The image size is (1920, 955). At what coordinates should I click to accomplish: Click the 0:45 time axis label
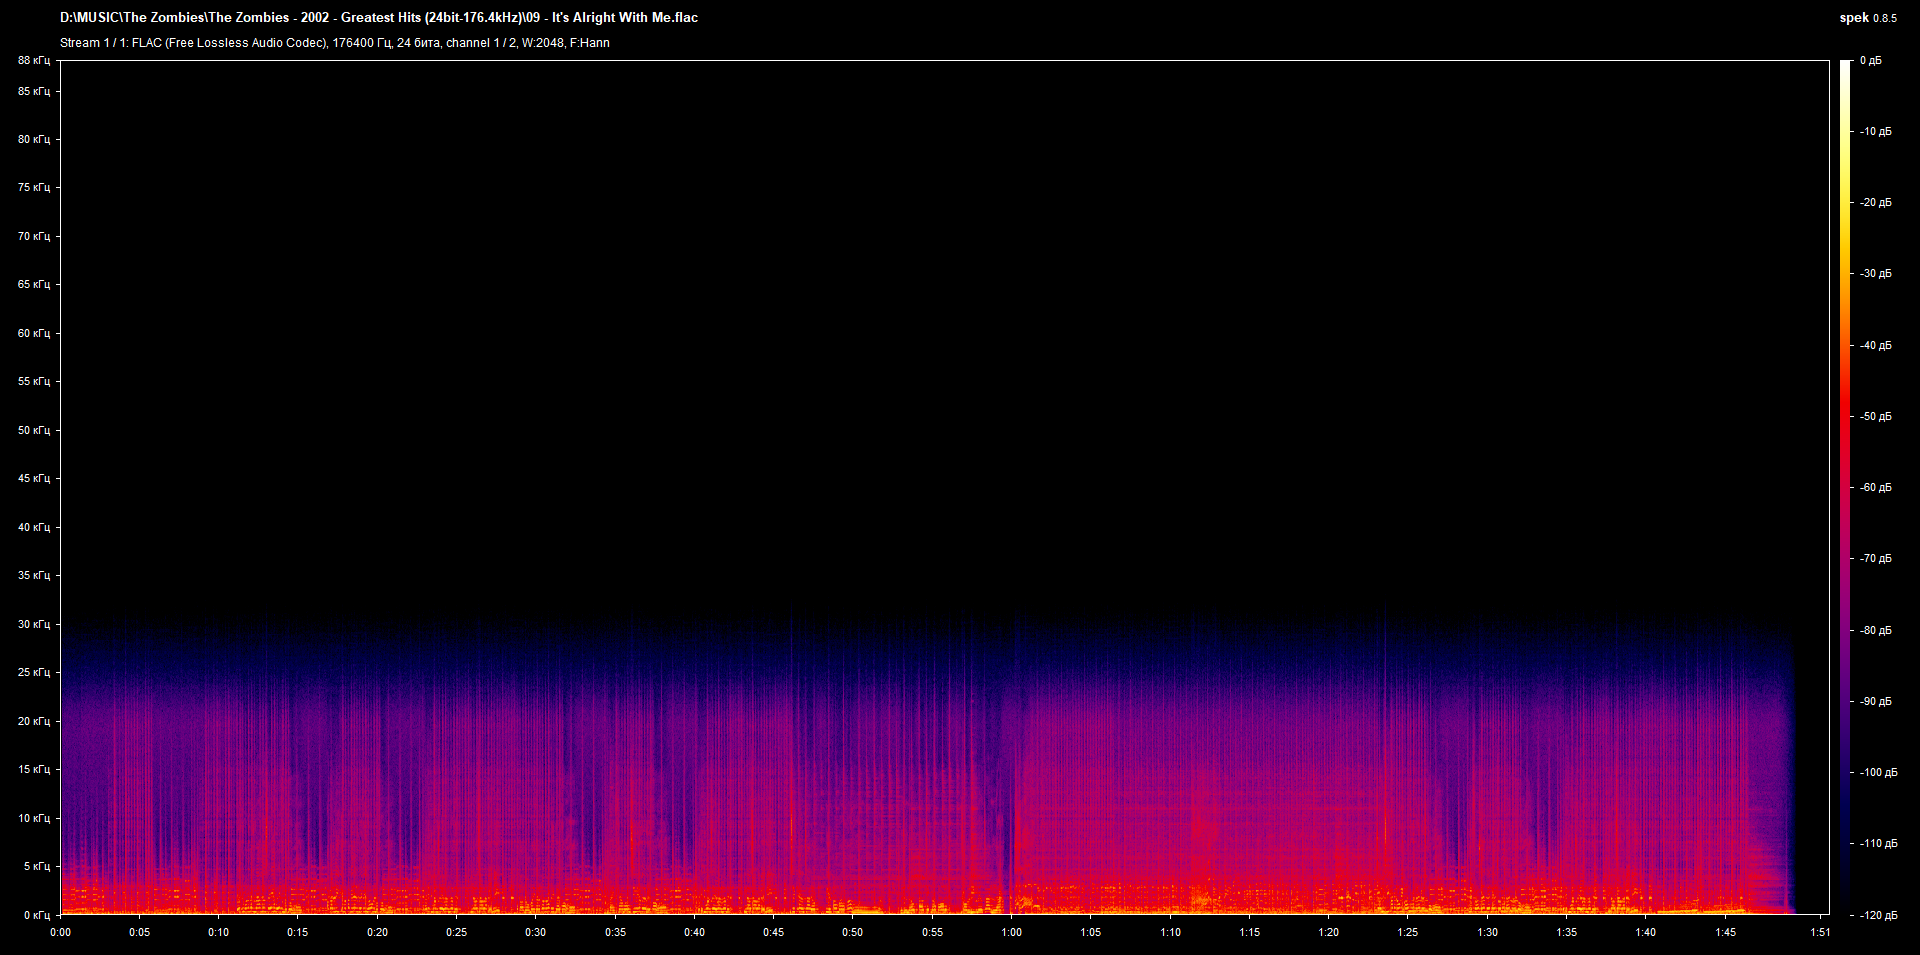[x=773, y=932]
